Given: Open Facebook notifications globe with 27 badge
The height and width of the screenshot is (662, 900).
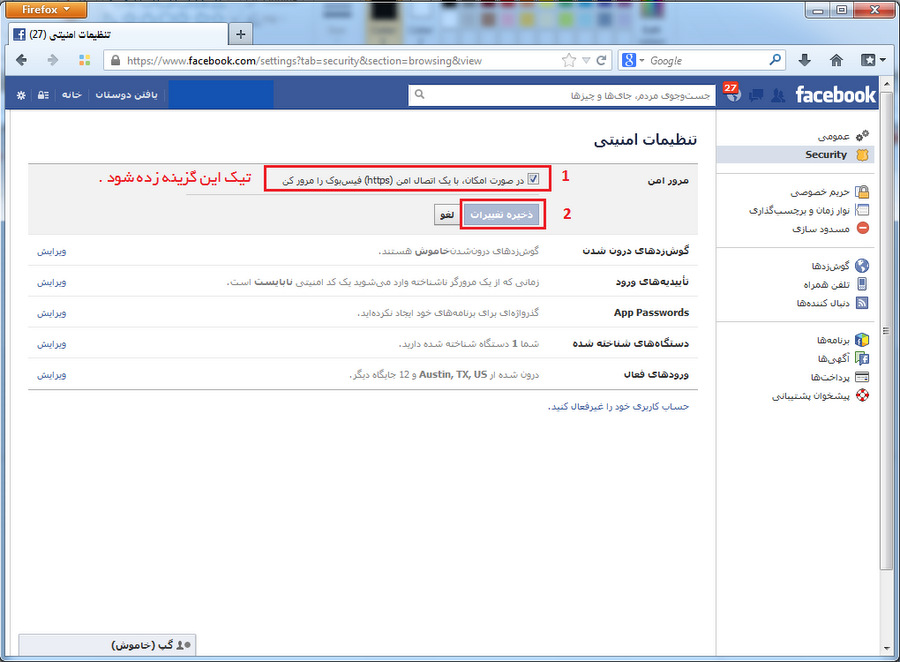Looking at the screenshot, I should pos(732,94).
